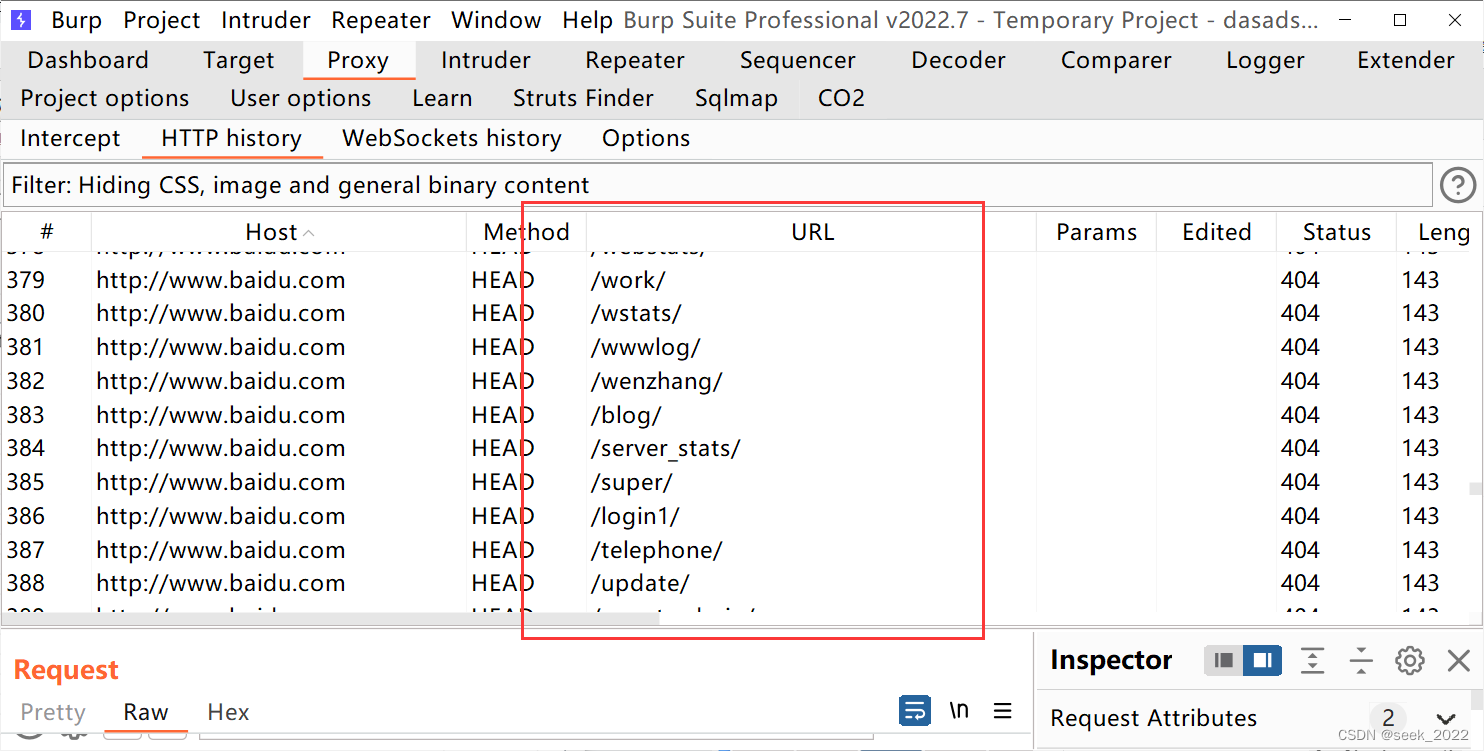Open the Sqlmap extension tab
The height and width of the screenshot is (751, 1484).
point(736,98)
